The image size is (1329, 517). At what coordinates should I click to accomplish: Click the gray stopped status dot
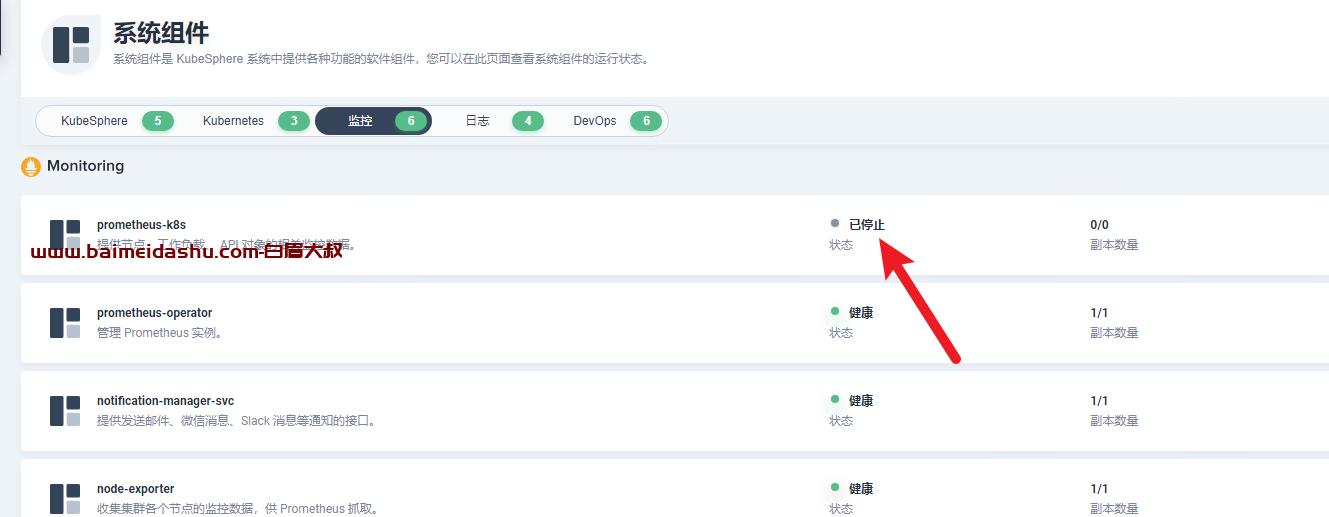835,224
